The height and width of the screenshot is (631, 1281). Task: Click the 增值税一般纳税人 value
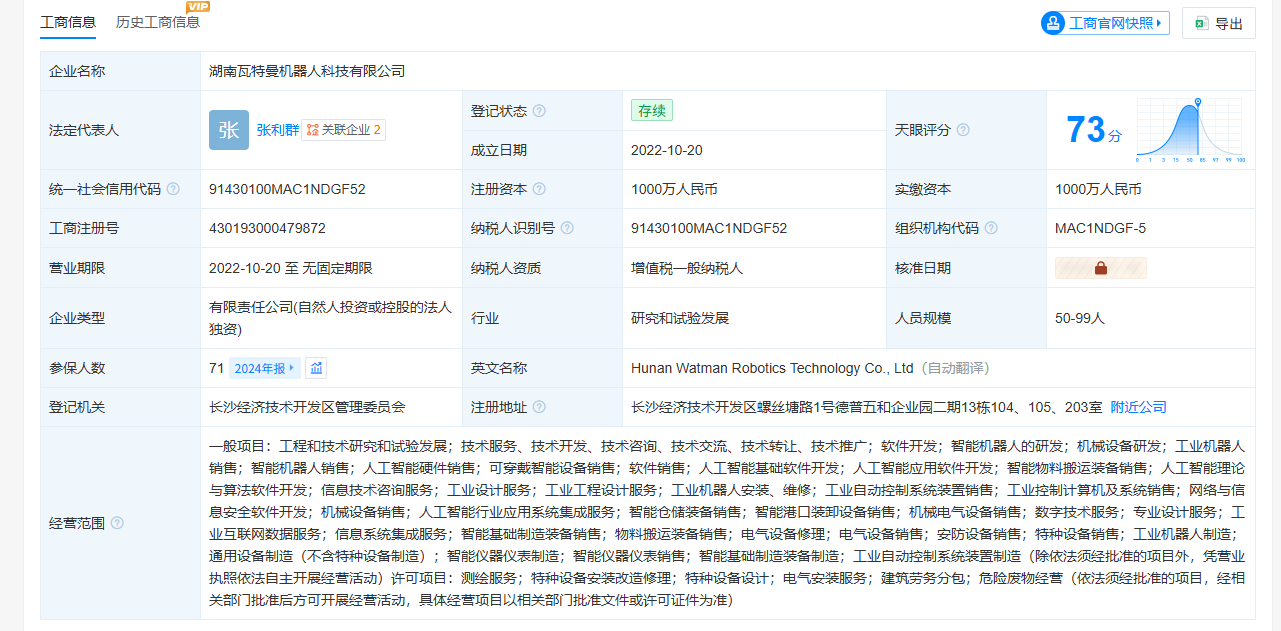(687, 268)
